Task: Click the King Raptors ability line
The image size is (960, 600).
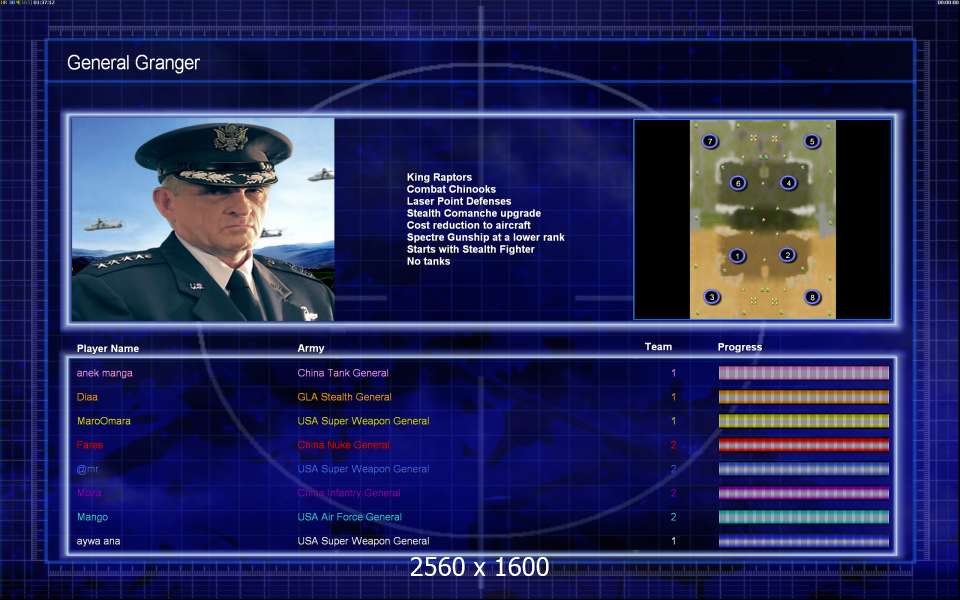Action: (x=439, y=177)
